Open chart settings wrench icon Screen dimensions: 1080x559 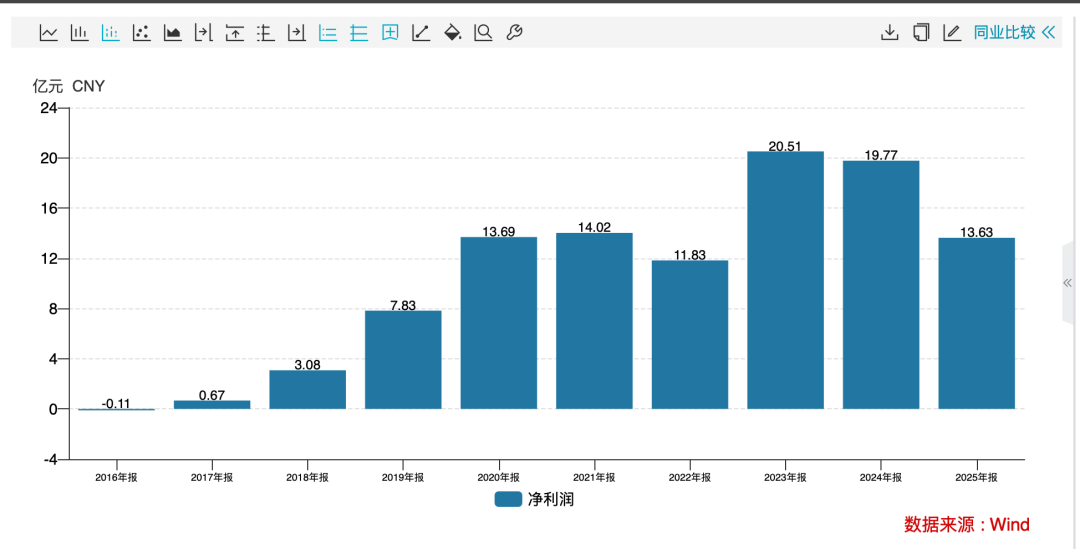tap(514, 32)
